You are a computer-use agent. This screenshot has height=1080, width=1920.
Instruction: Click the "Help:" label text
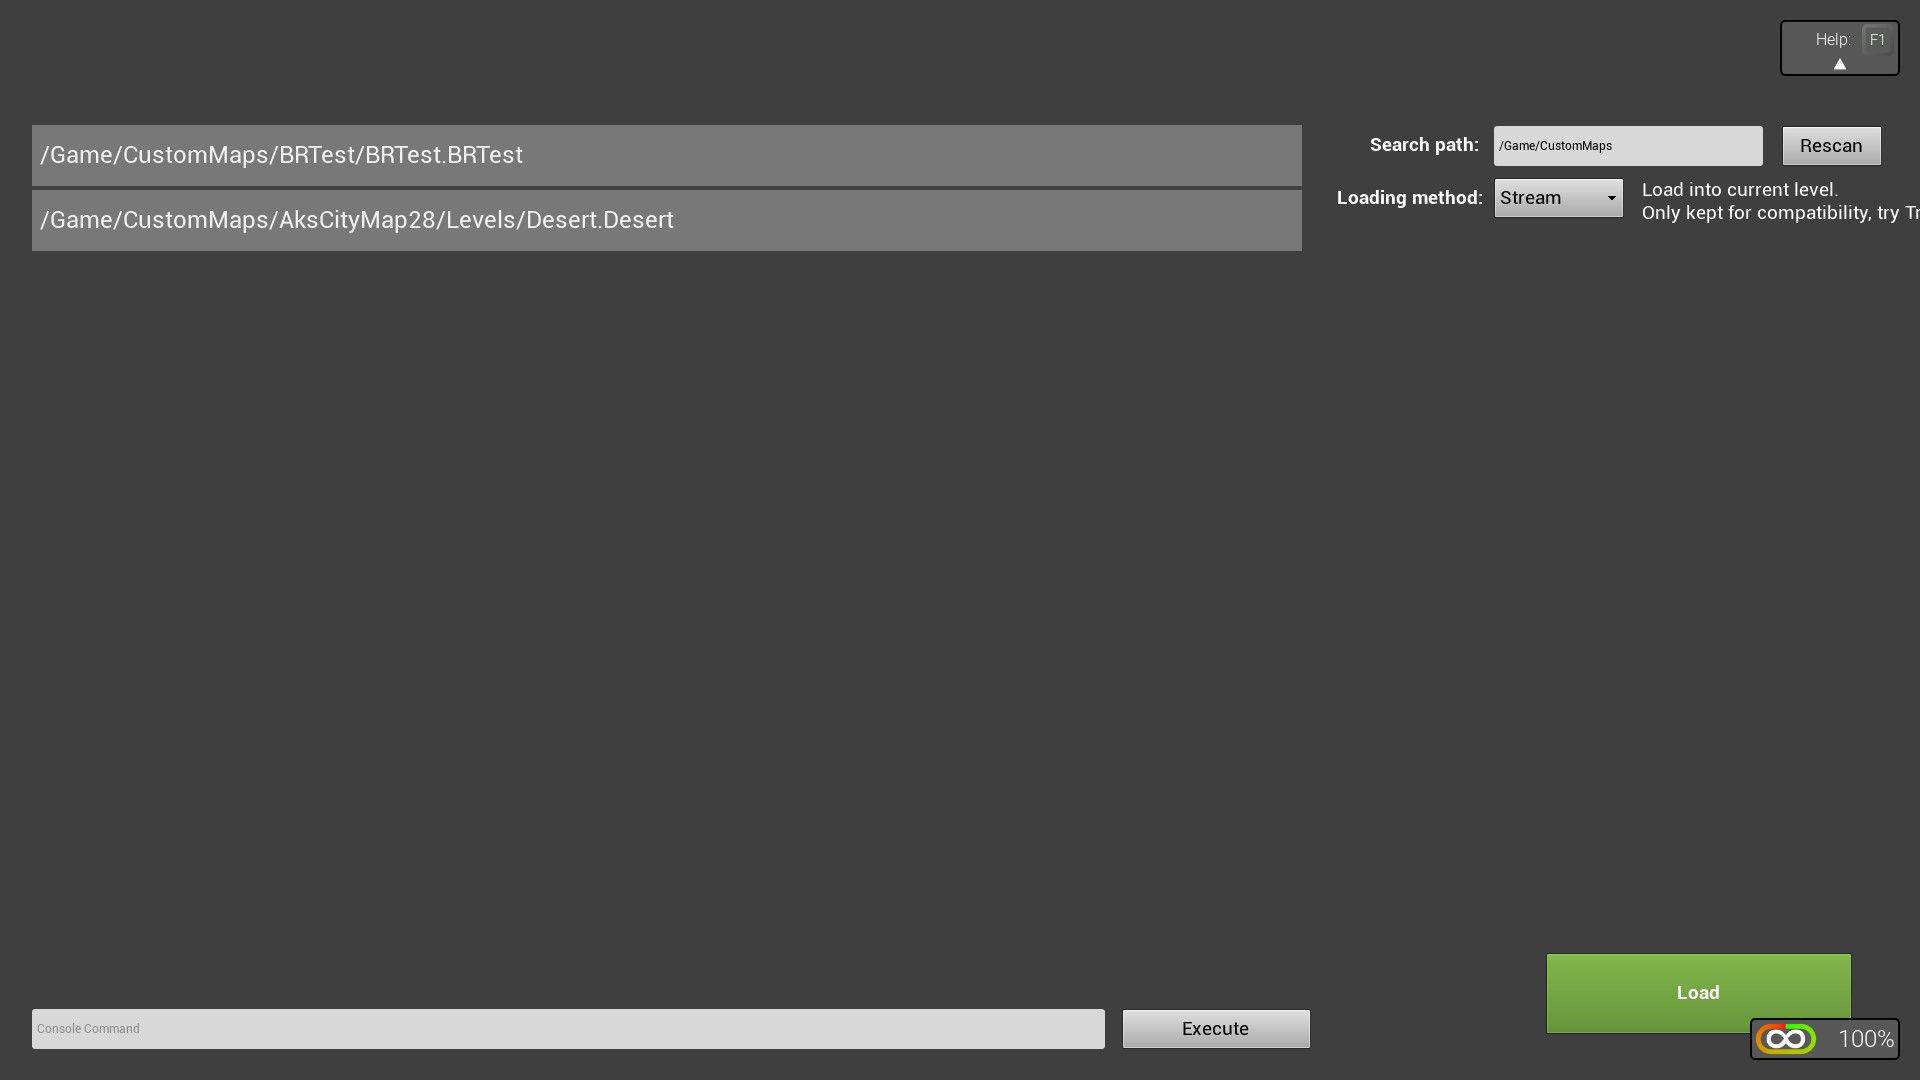point(1832,40)
